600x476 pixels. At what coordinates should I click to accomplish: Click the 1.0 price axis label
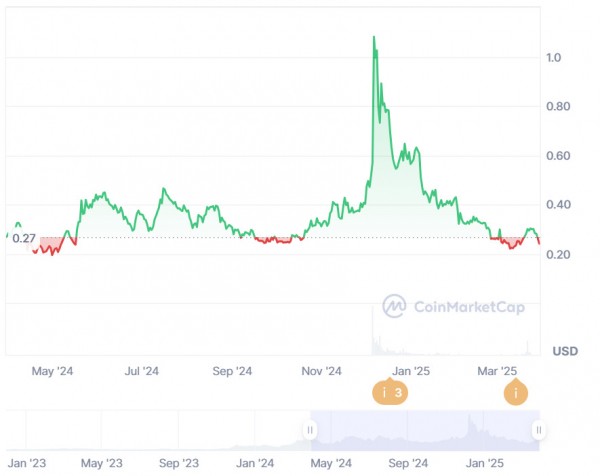(x=554, y=58)
